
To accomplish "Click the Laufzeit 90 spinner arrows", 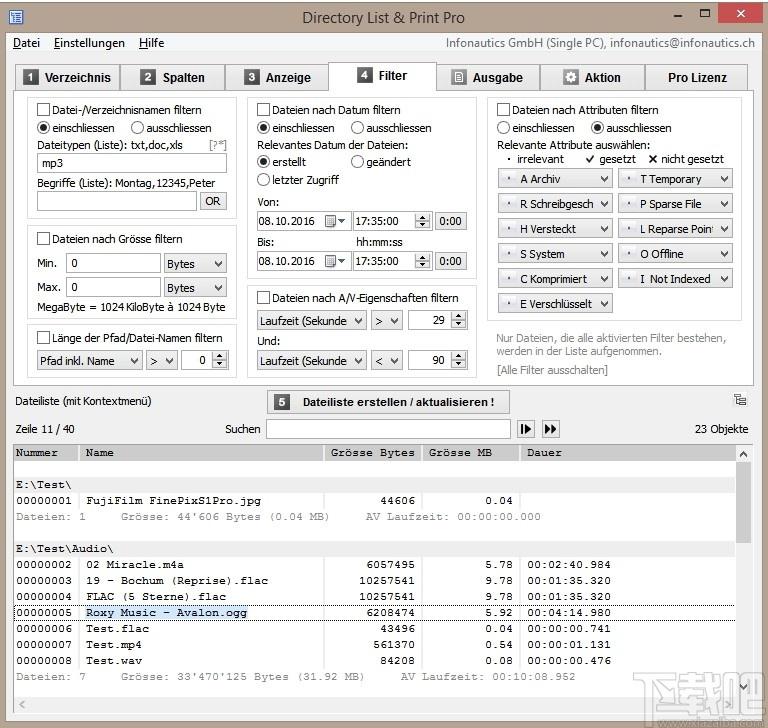I will [458, 361].
